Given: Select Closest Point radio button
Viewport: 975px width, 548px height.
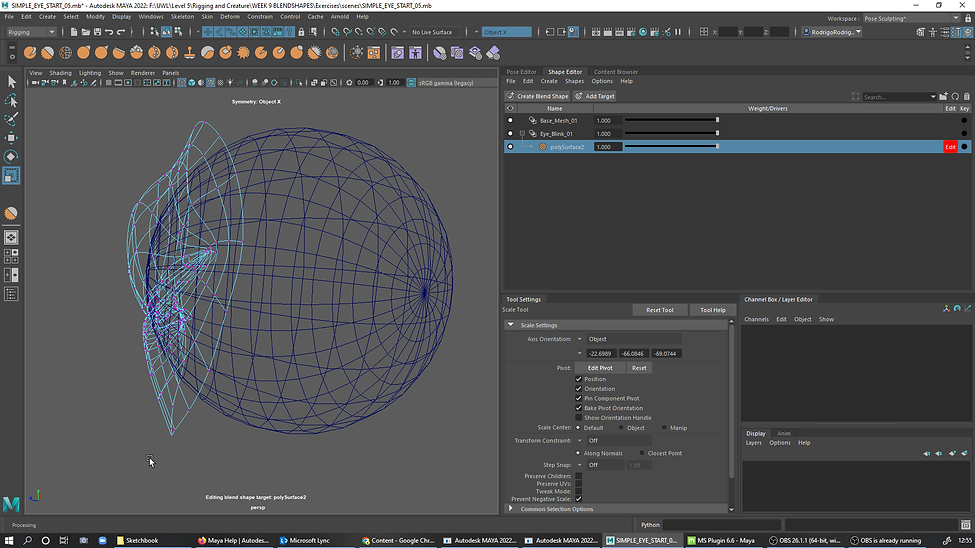Looking at the screenshot, I should [642, 453].
